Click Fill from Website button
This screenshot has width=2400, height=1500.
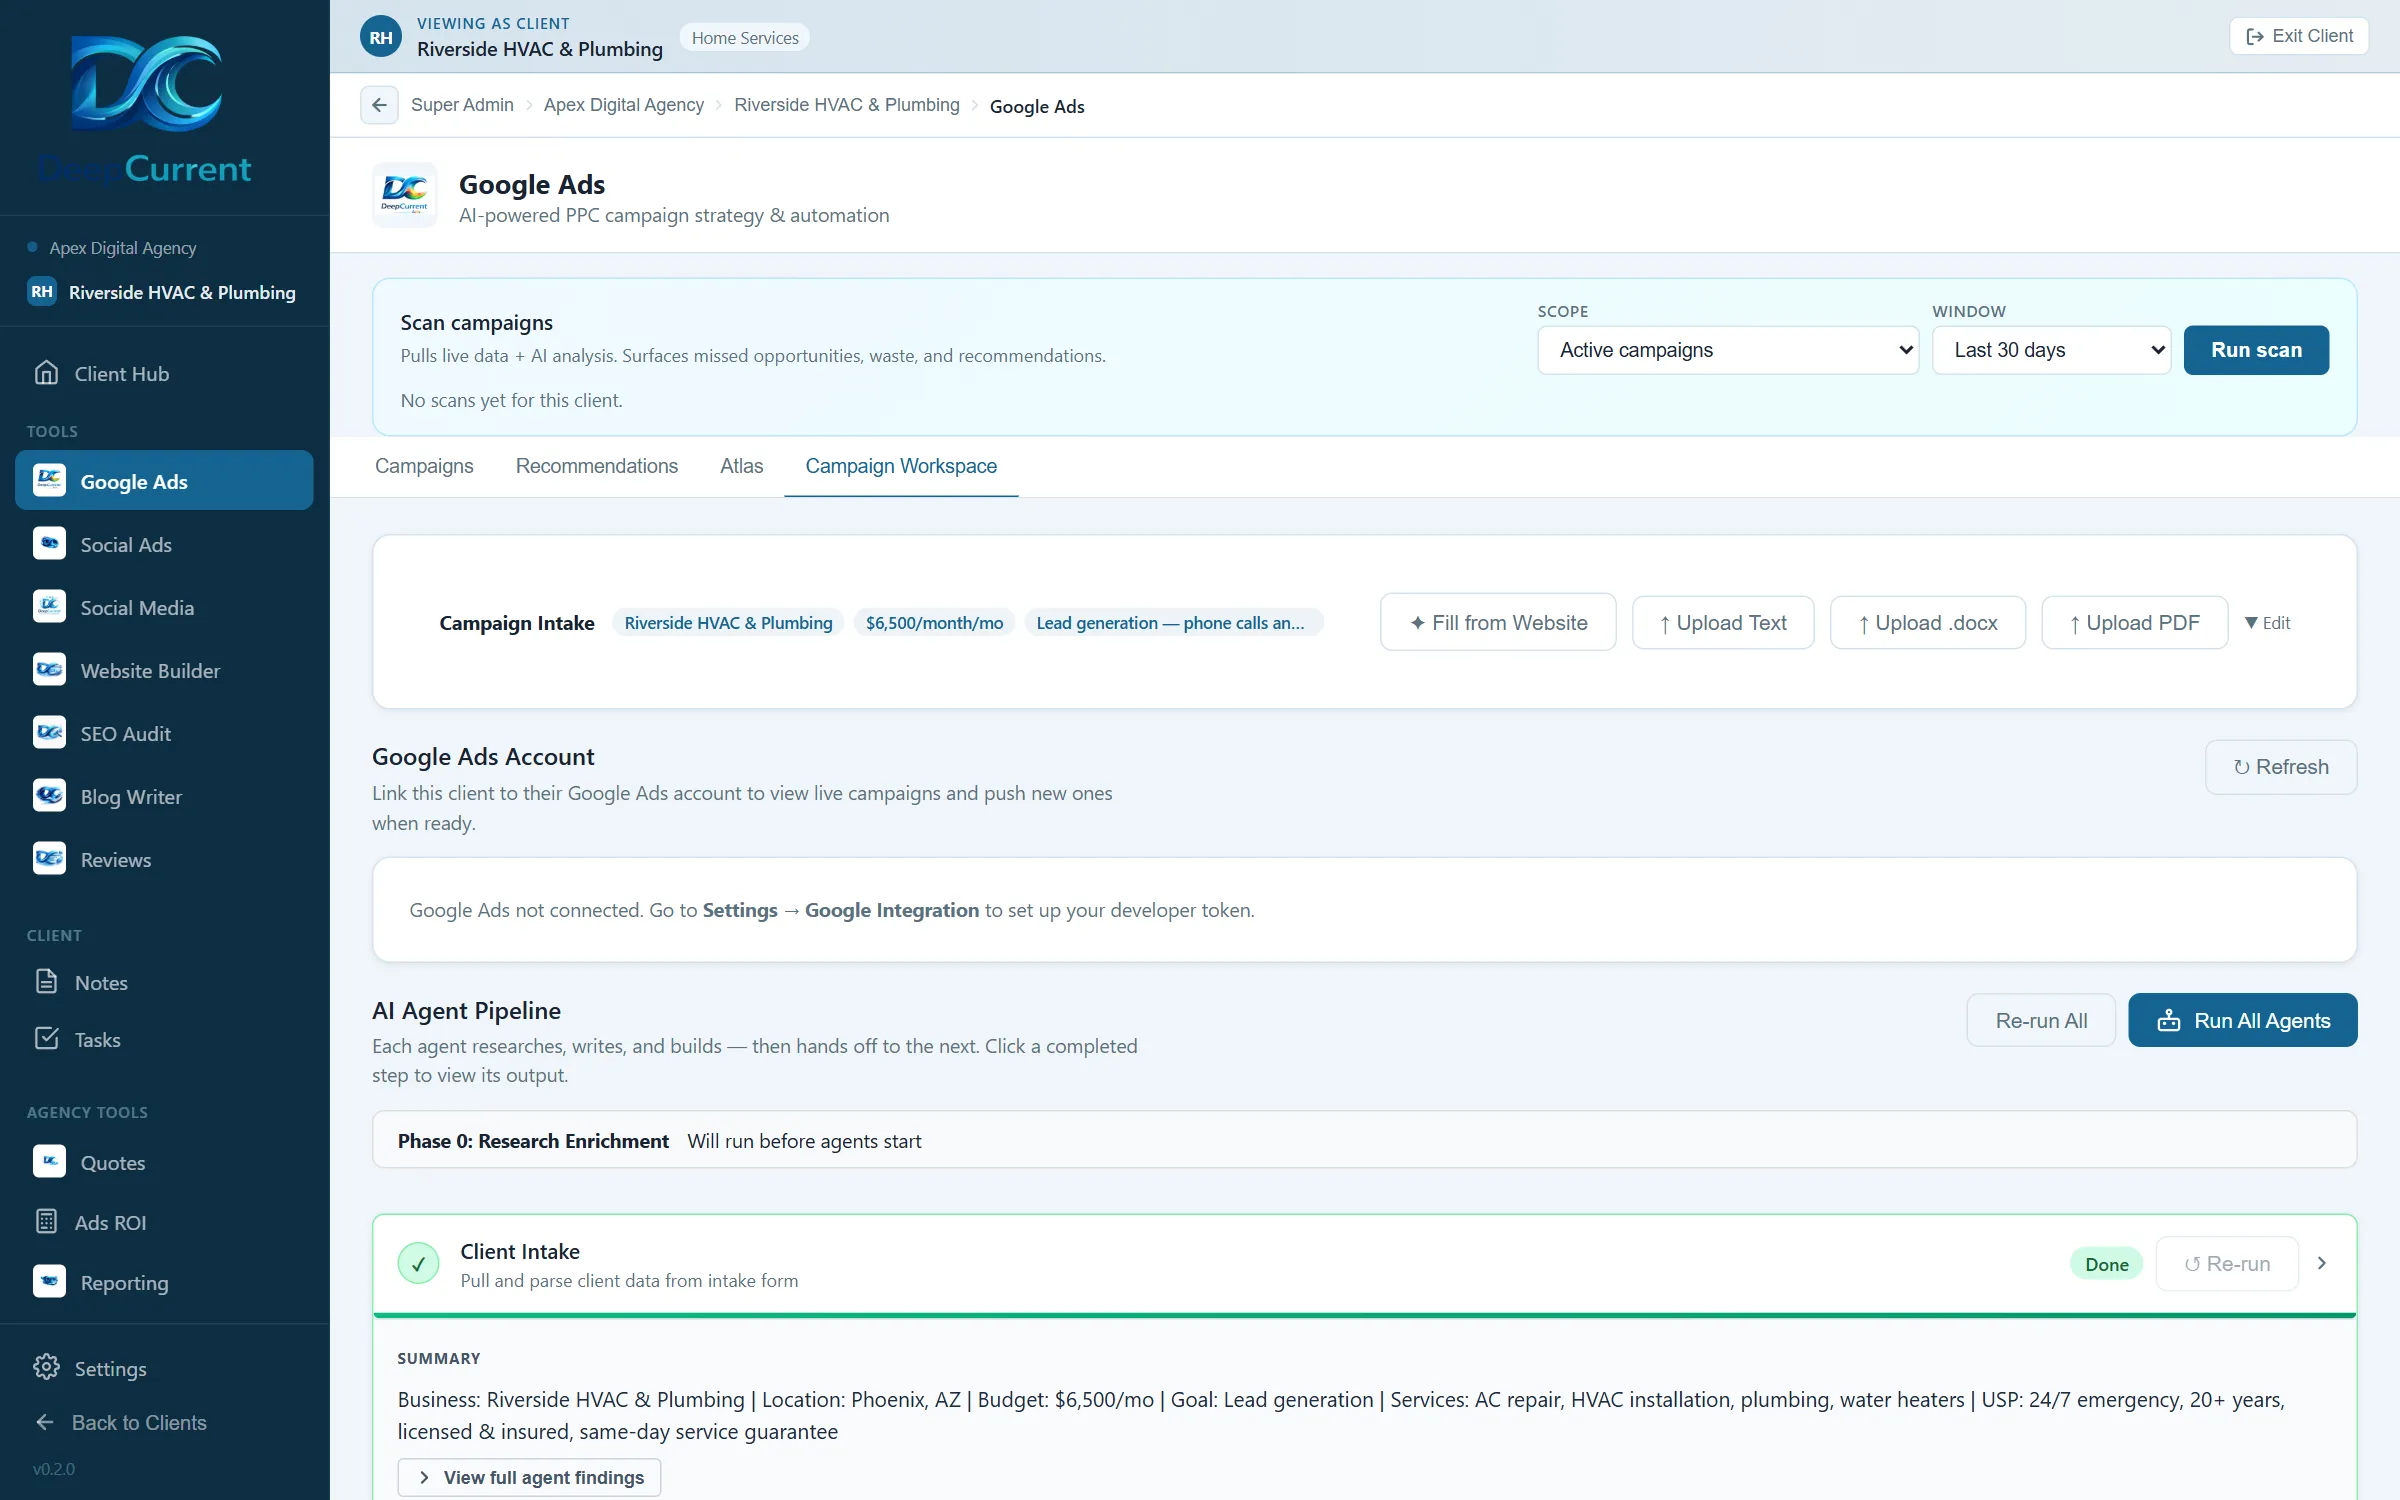tap(1498, 622)
